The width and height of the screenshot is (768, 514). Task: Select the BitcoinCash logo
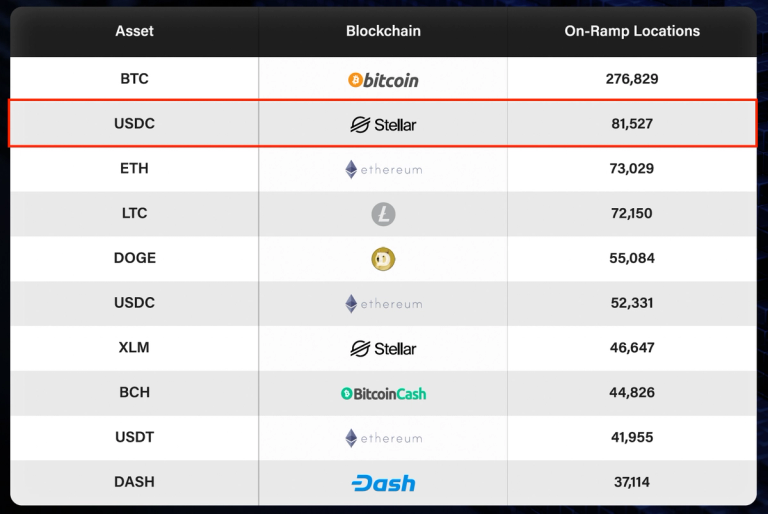pos(383,393)
